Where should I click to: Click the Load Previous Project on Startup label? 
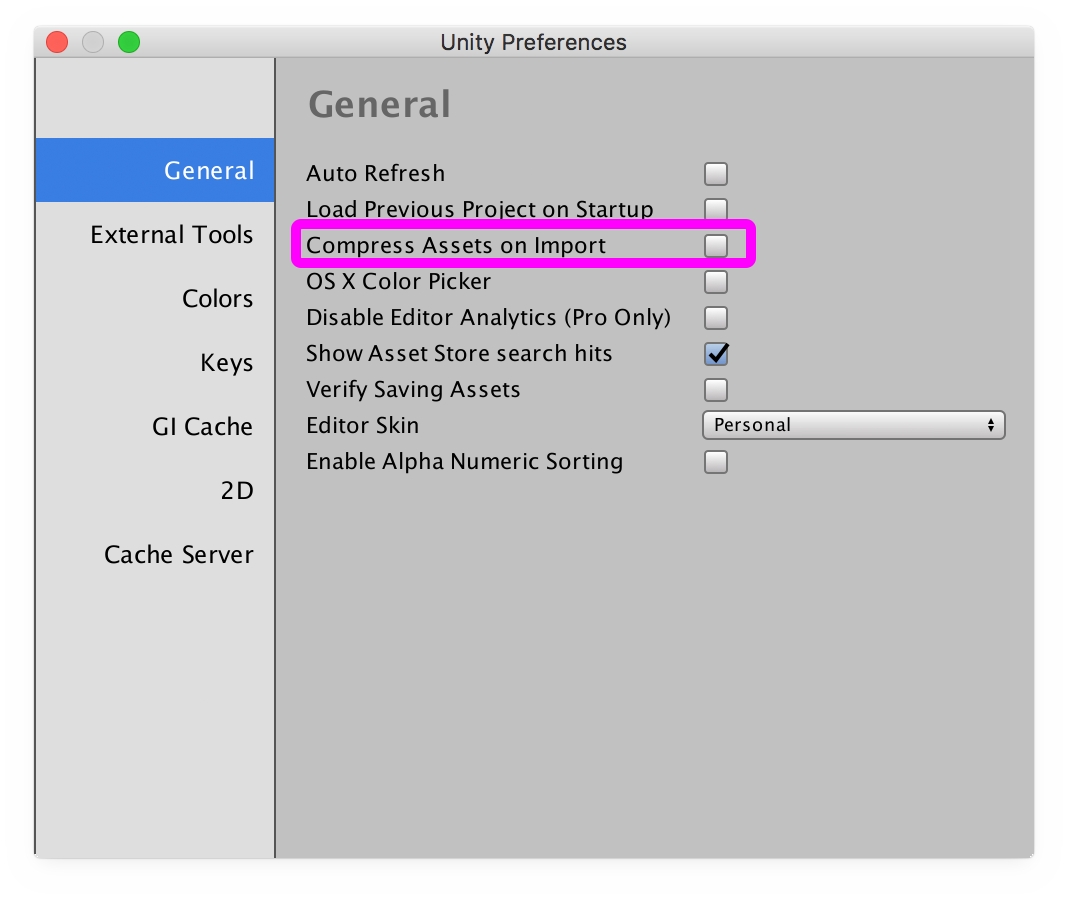pyautogui.click(x=480, y=209)
